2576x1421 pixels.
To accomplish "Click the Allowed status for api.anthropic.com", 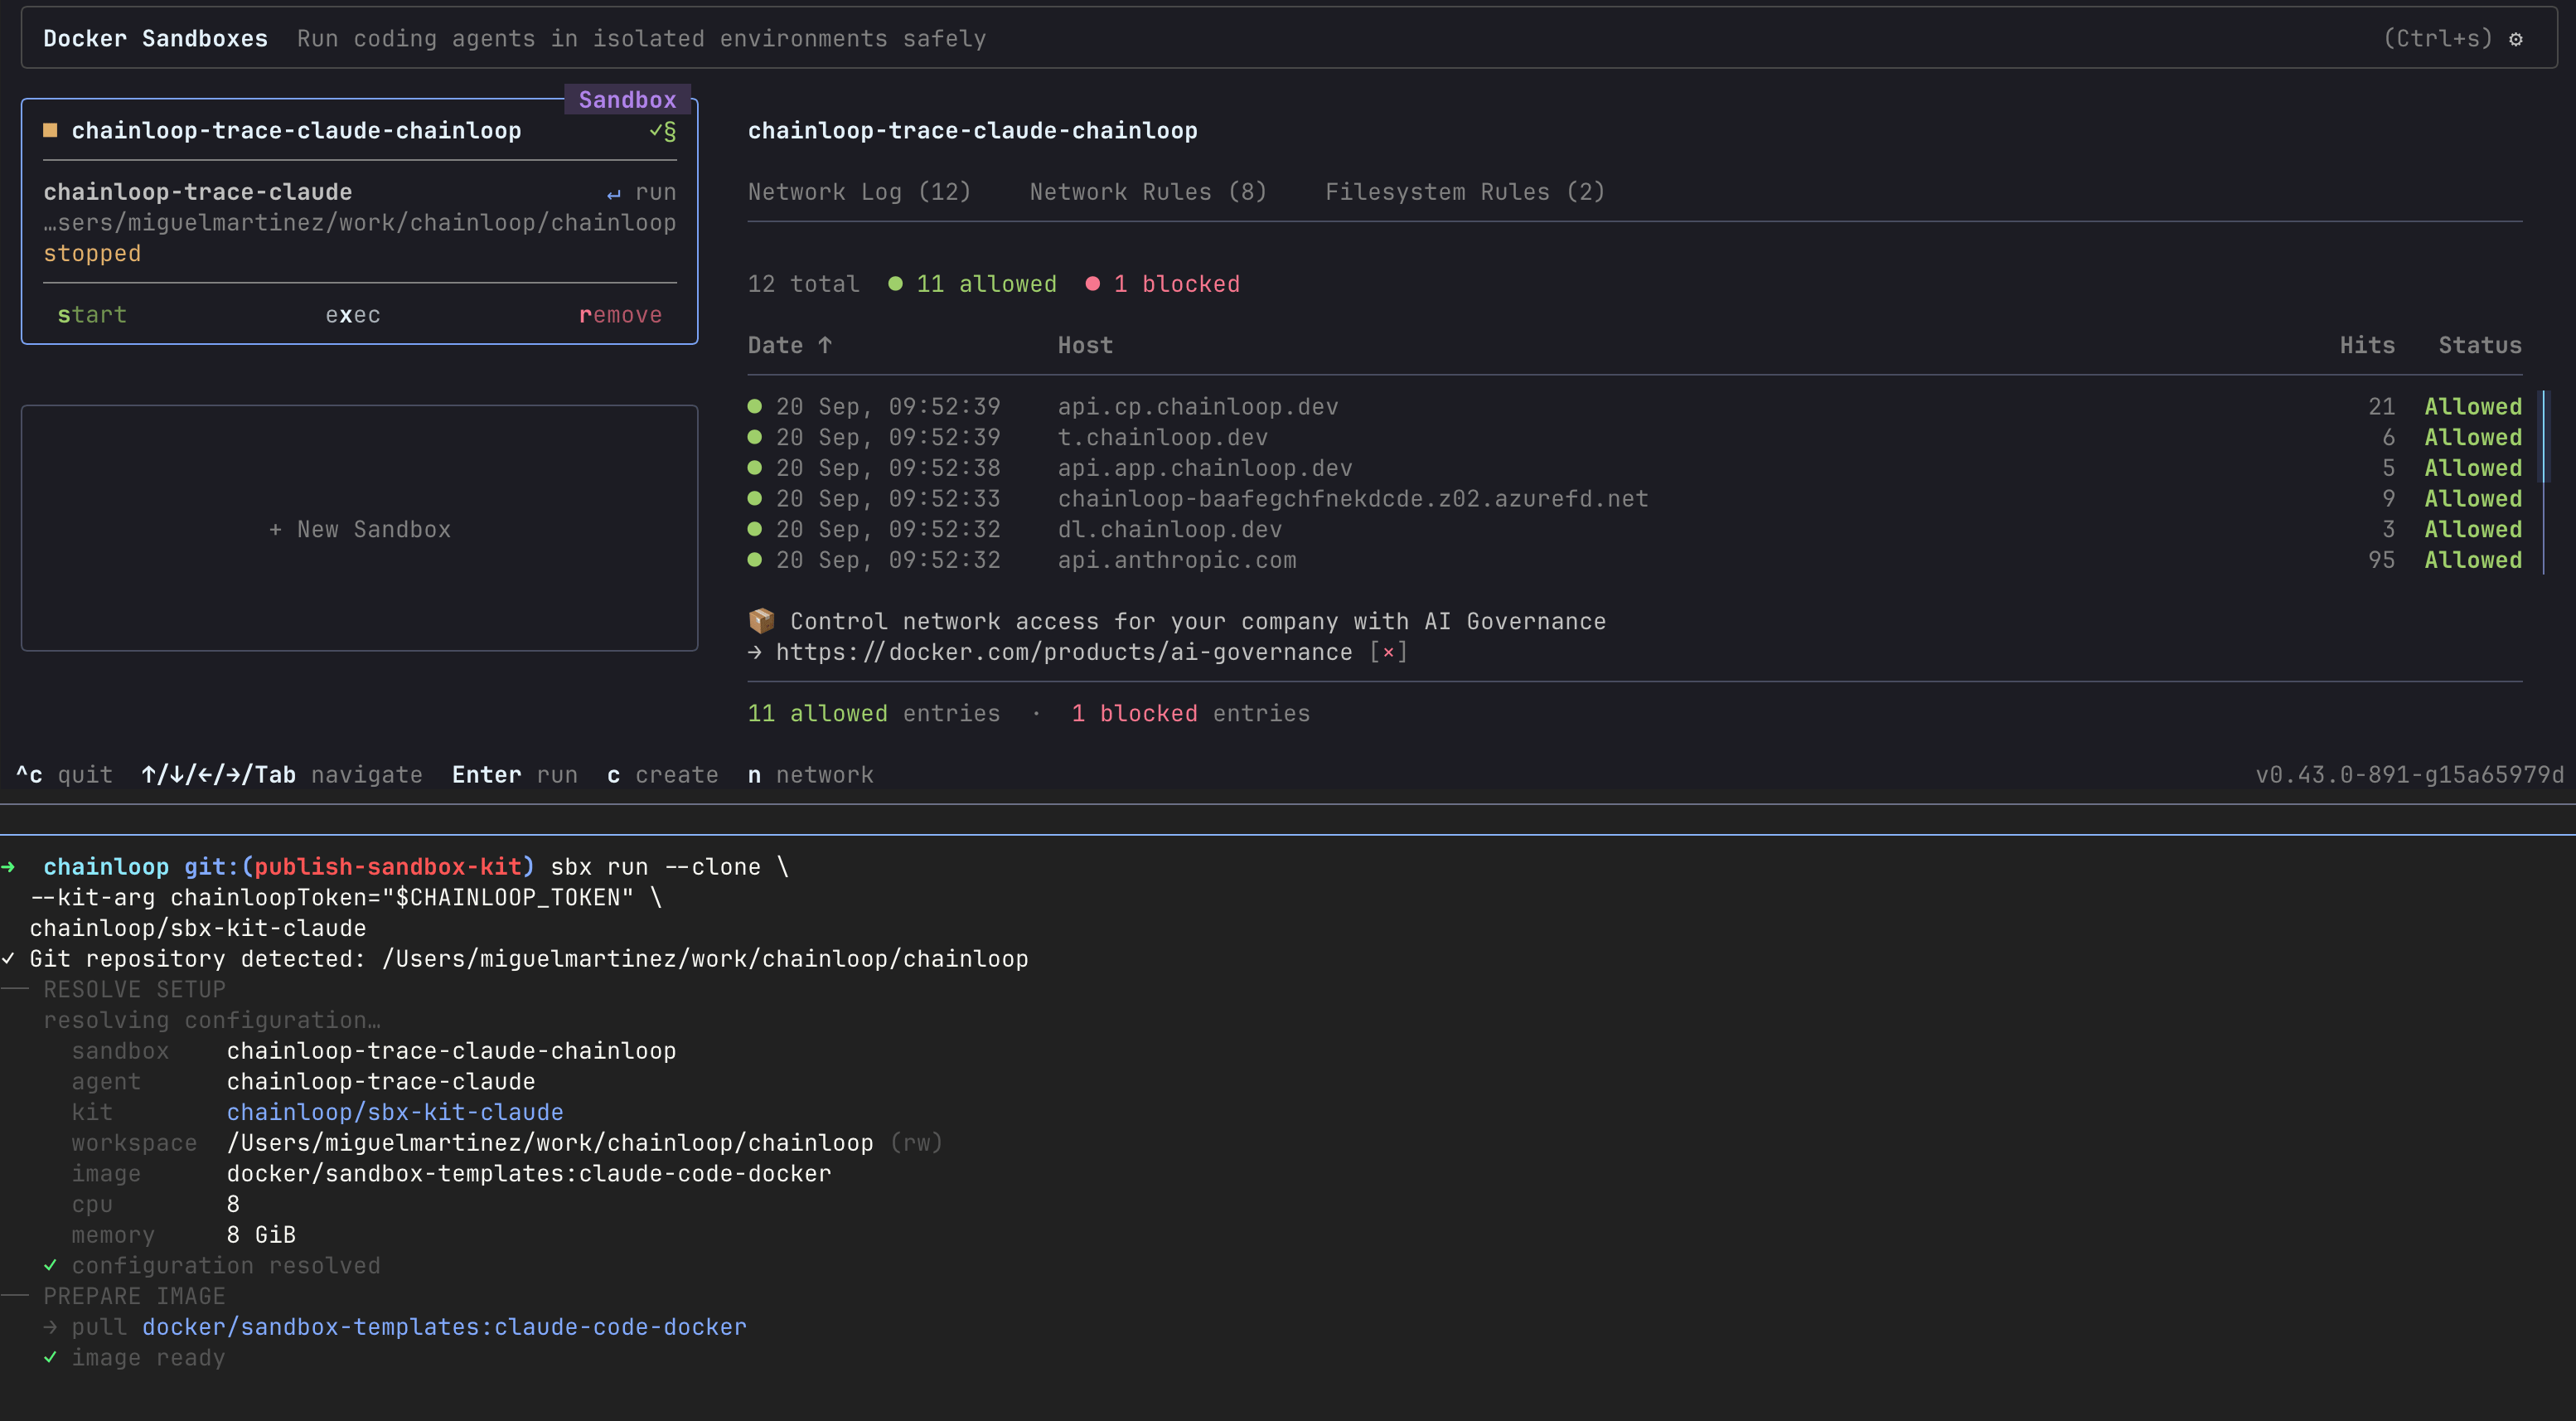I will [2472, 560].
